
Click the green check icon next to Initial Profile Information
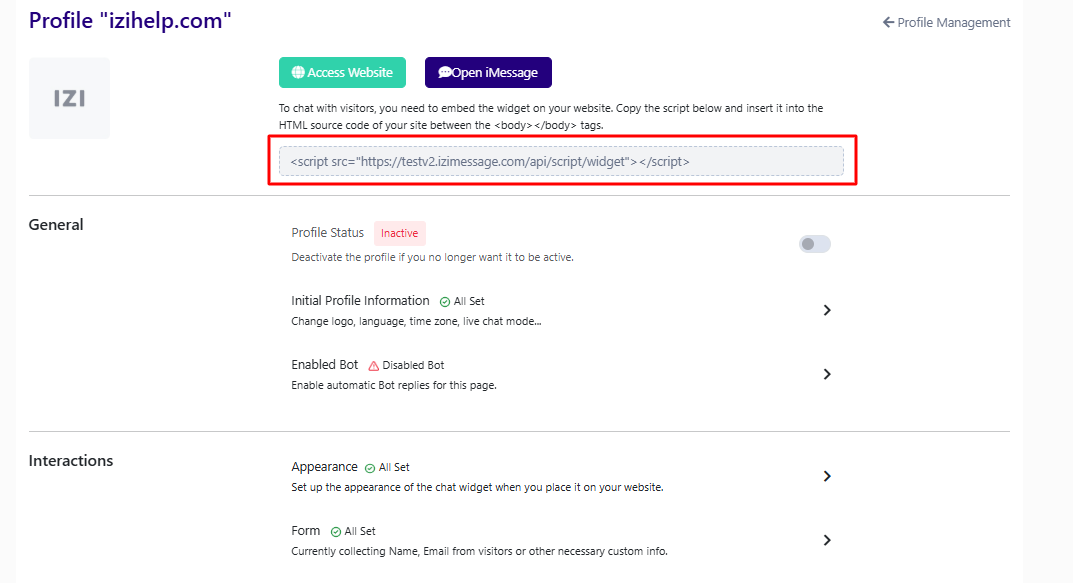click(445, 302)
